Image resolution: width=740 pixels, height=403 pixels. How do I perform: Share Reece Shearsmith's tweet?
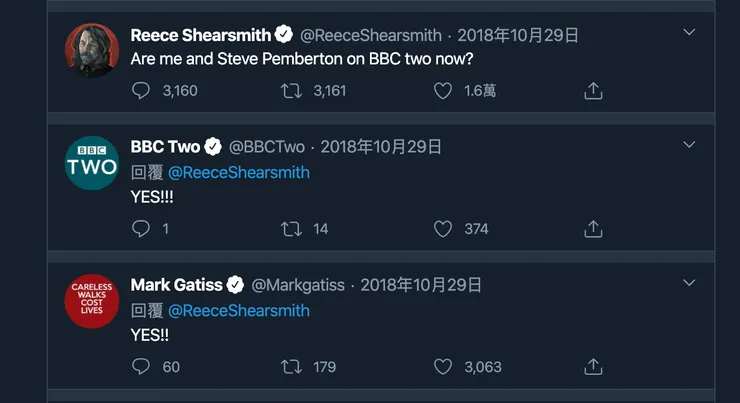(x=593, y=91)
